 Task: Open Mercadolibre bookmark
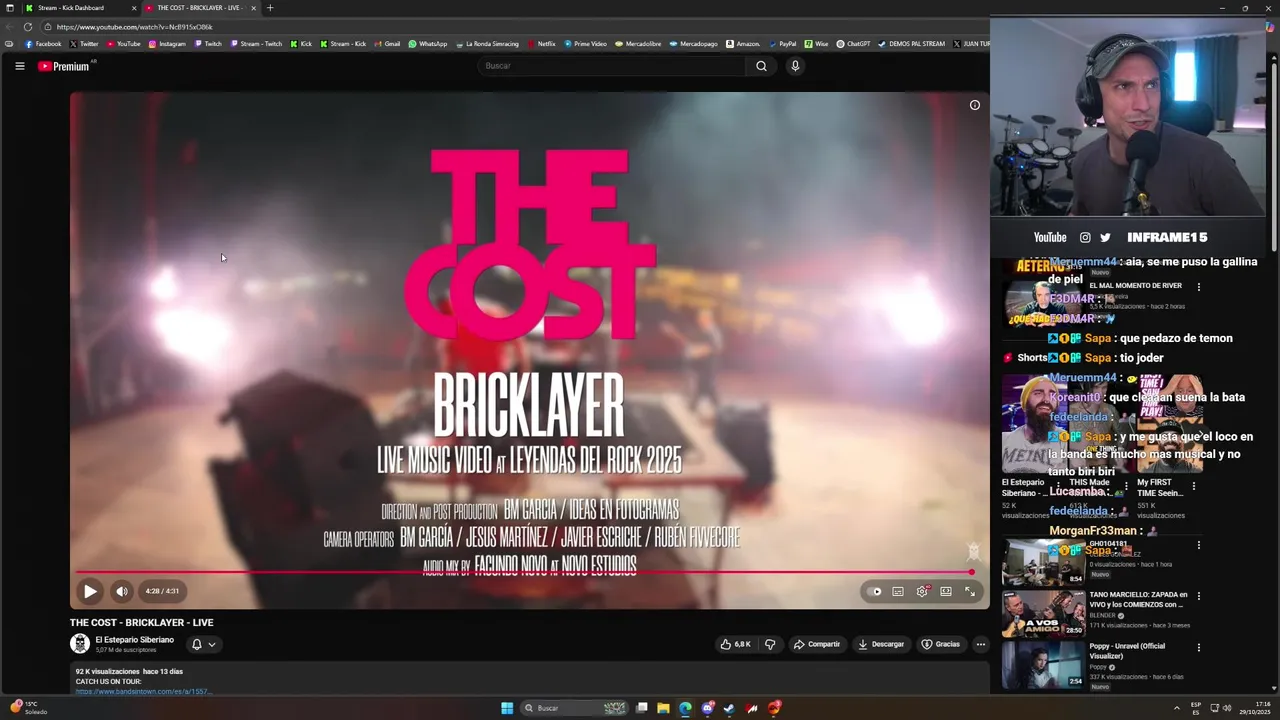638,44
